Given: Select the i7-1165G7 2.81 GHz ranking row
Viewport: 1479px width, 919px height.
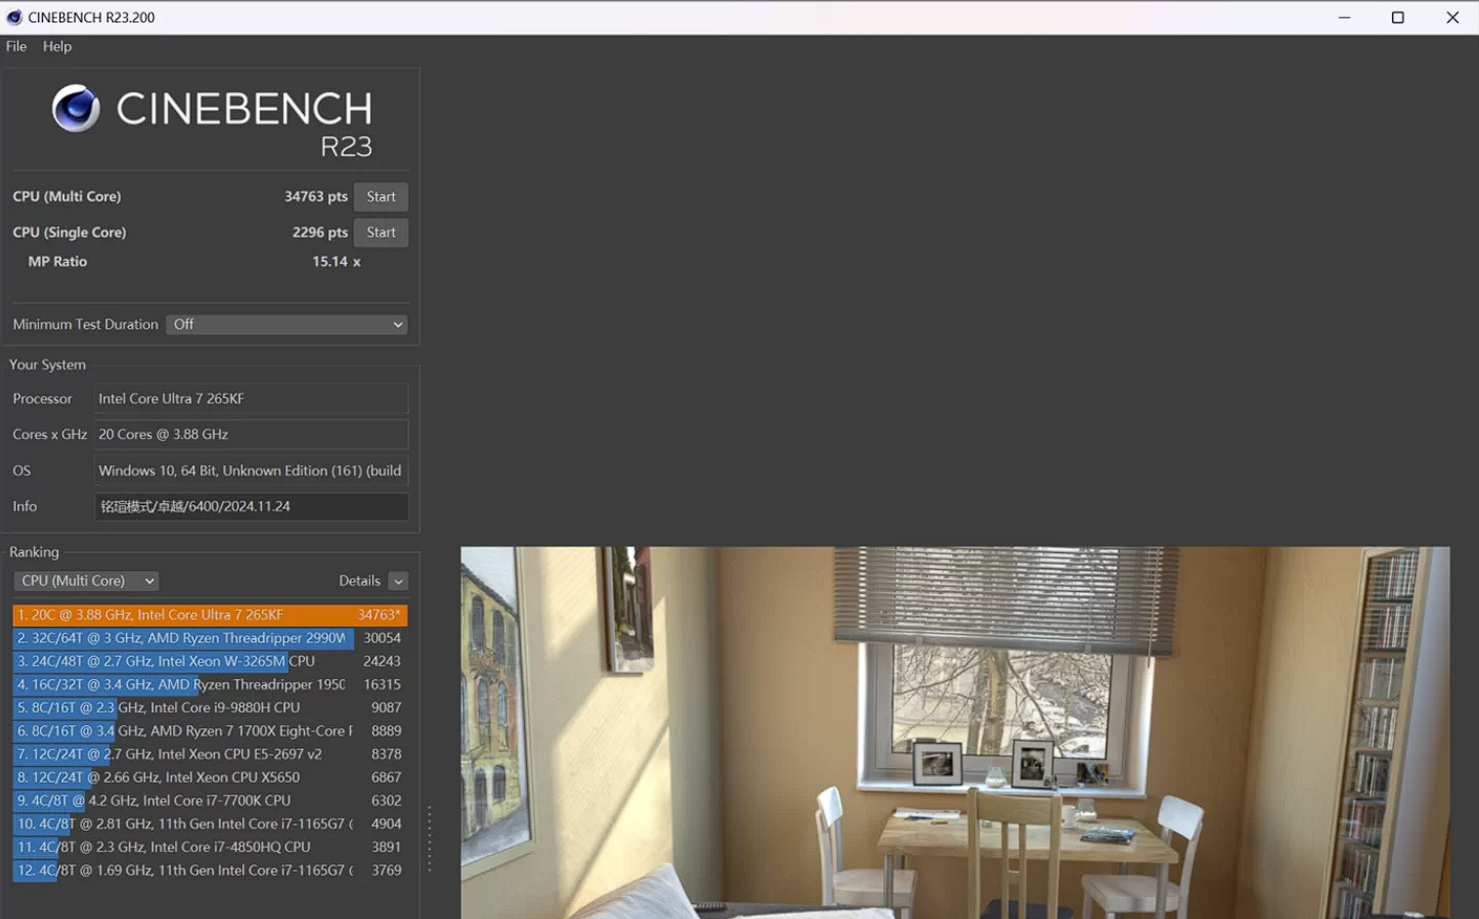Looking at the screenshot, I should 210,824.
